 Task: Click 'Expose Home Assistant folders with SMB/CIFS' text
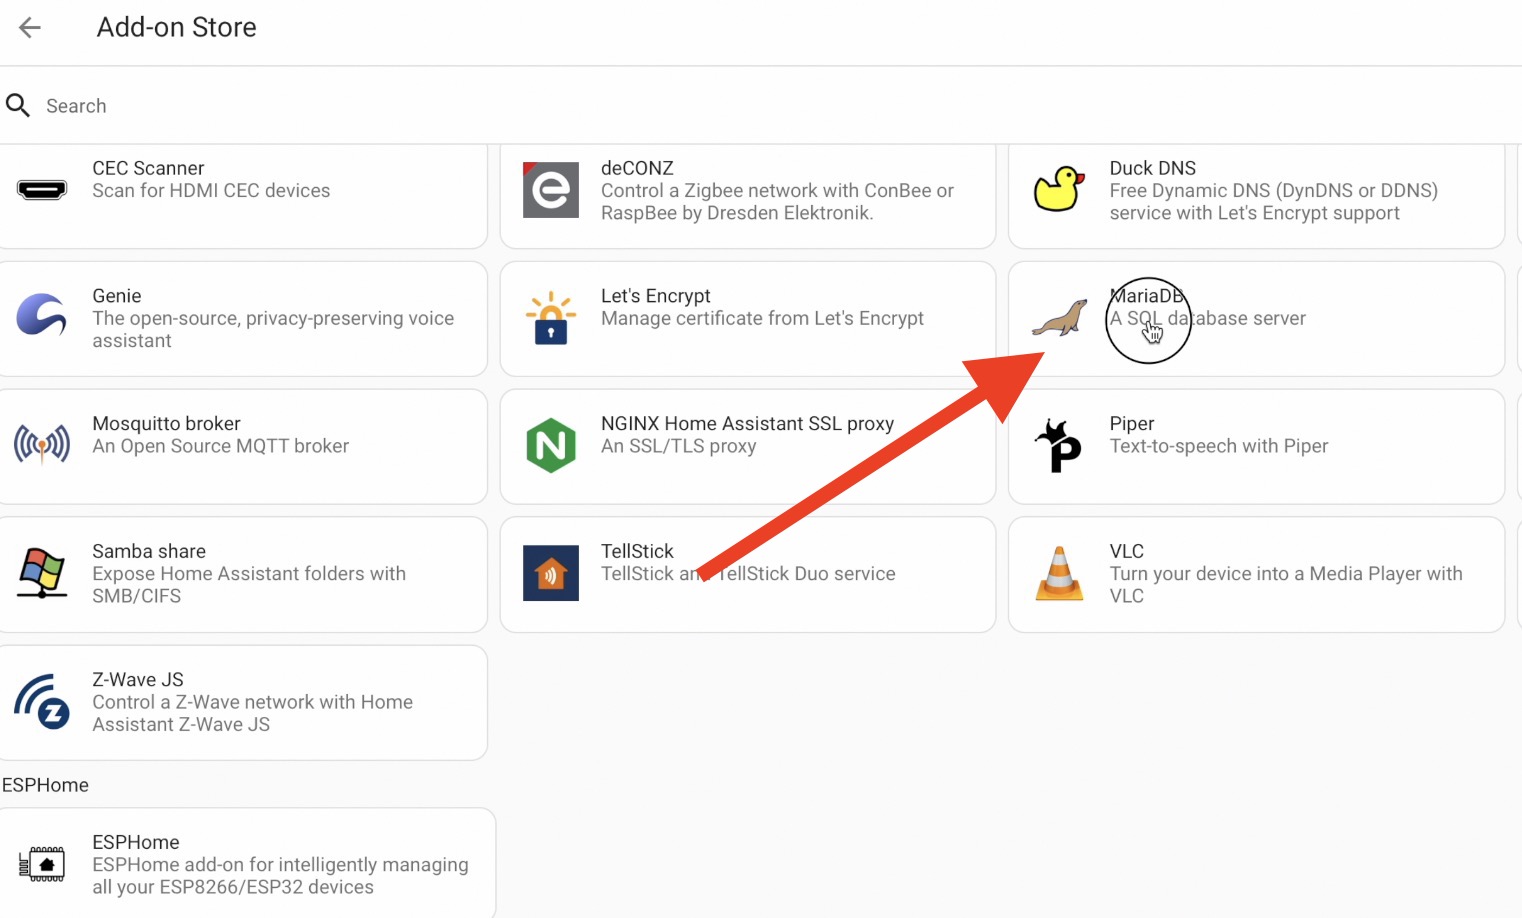click(x=249, y=584)
